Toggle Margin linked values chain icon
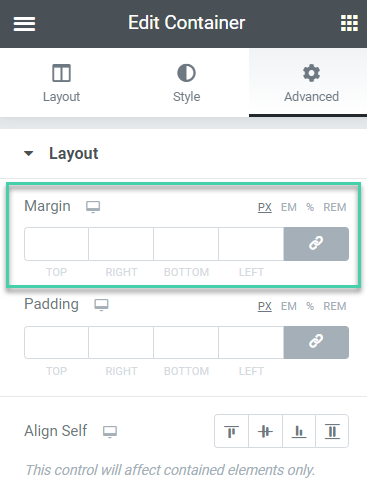Viewport: 367px width, 495px height. (316, 244)
